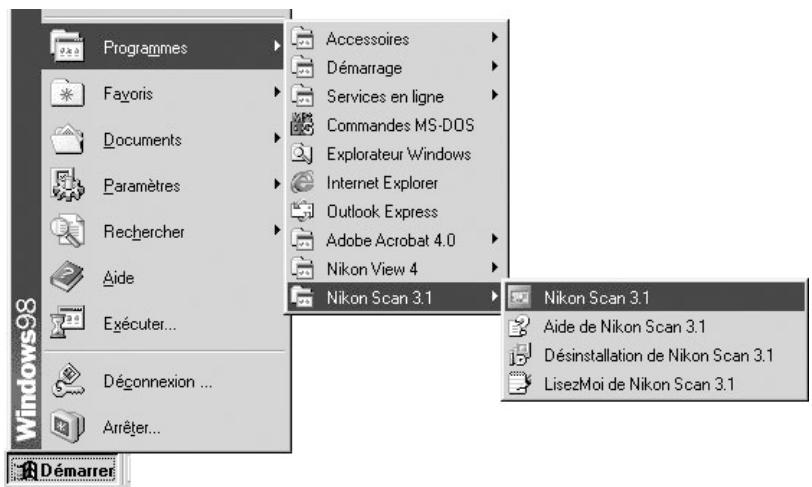The width and height of the screenshot is (812, 487).
Task: Click the Aide book icon
Action: coord(67,277)
